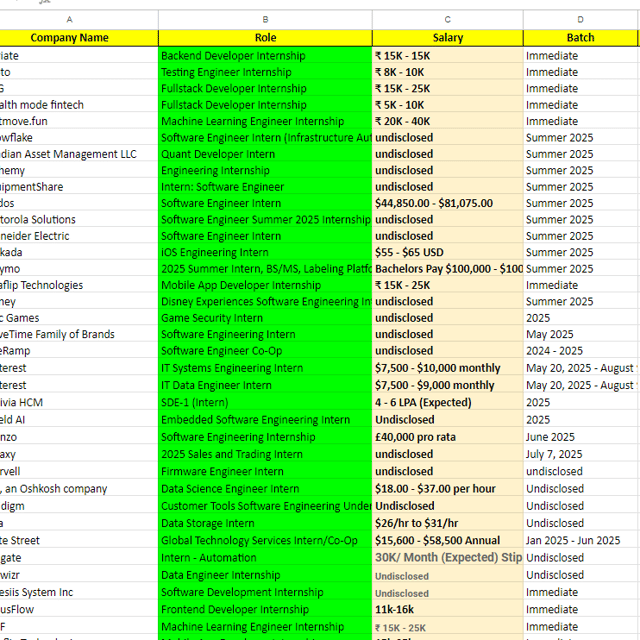Select Intern: Software Engineer cell
The height and width of the screenshot is (640, 640).
(x=265, y=187)
